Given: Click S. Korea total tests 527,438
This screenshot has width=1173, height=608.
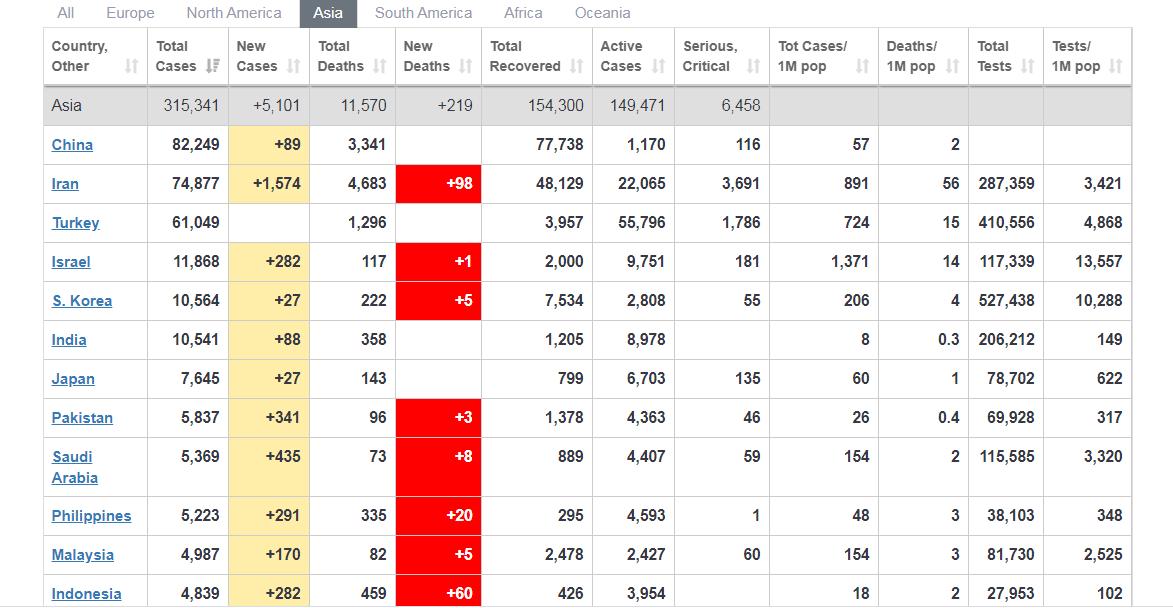Looking at the screenshot, I should point(1006,300).
